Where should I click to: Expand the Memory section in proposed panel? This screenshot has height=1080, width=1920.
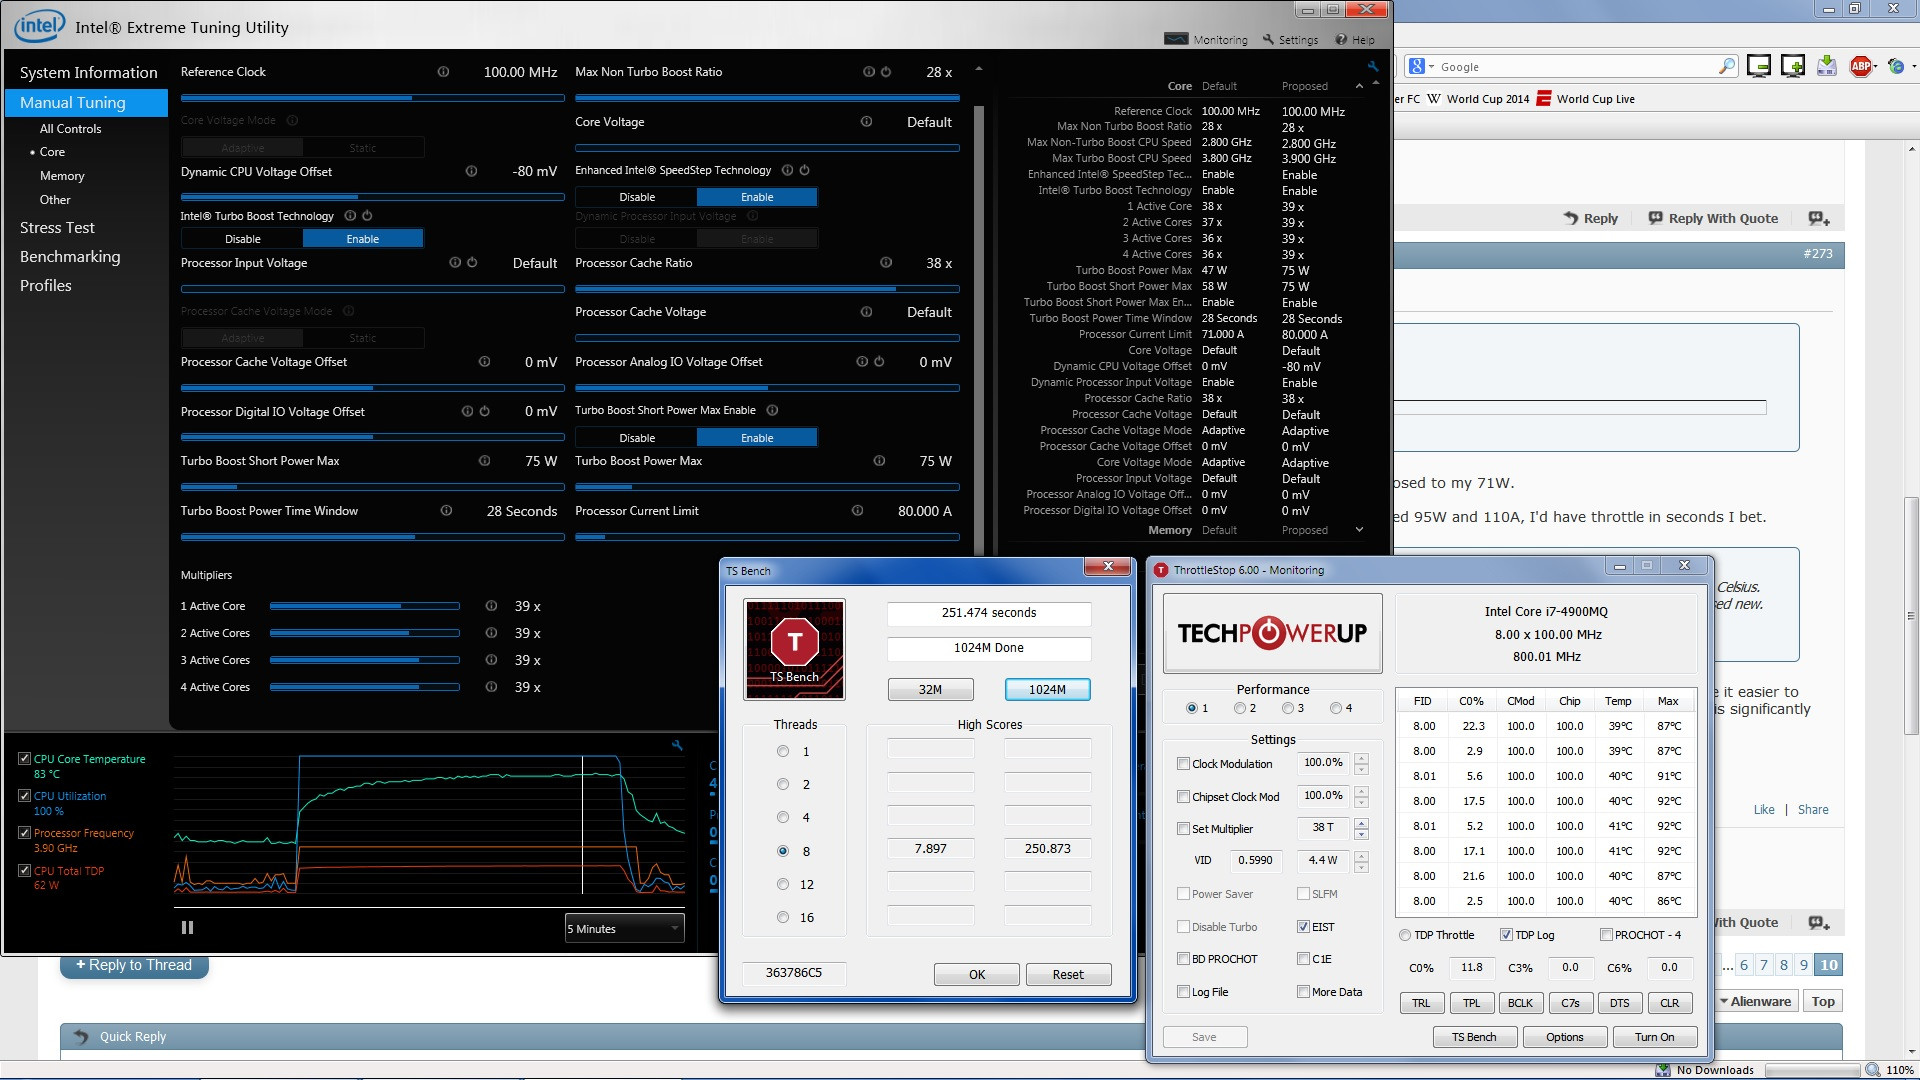[1359, 530]
